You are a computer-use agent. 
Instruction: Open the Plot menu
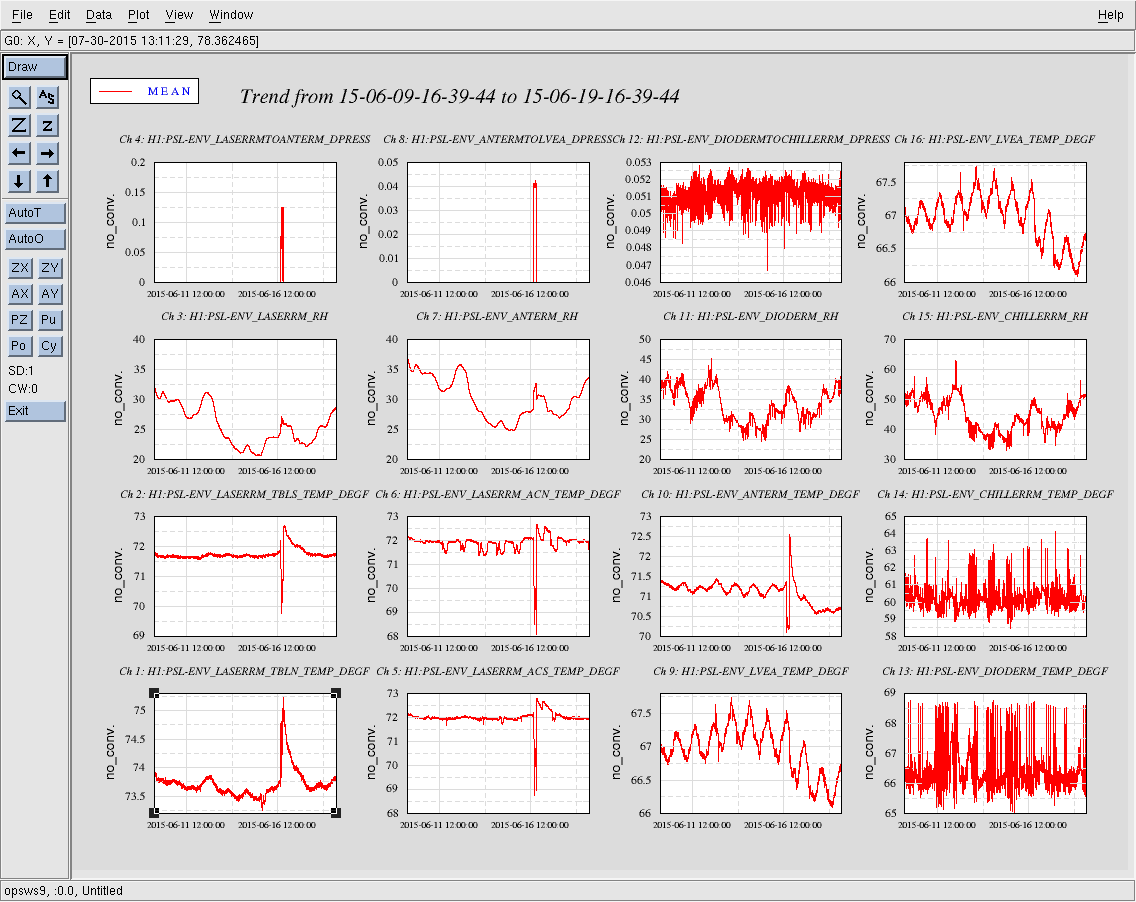click(138, 15)
